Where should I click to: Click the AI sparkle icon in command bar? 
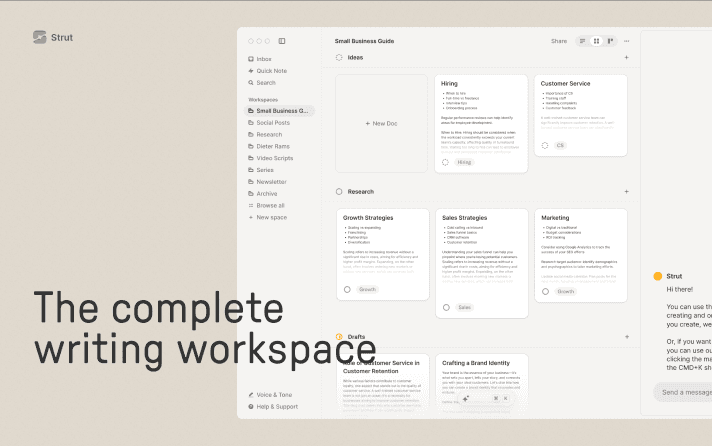click(465, 398)
